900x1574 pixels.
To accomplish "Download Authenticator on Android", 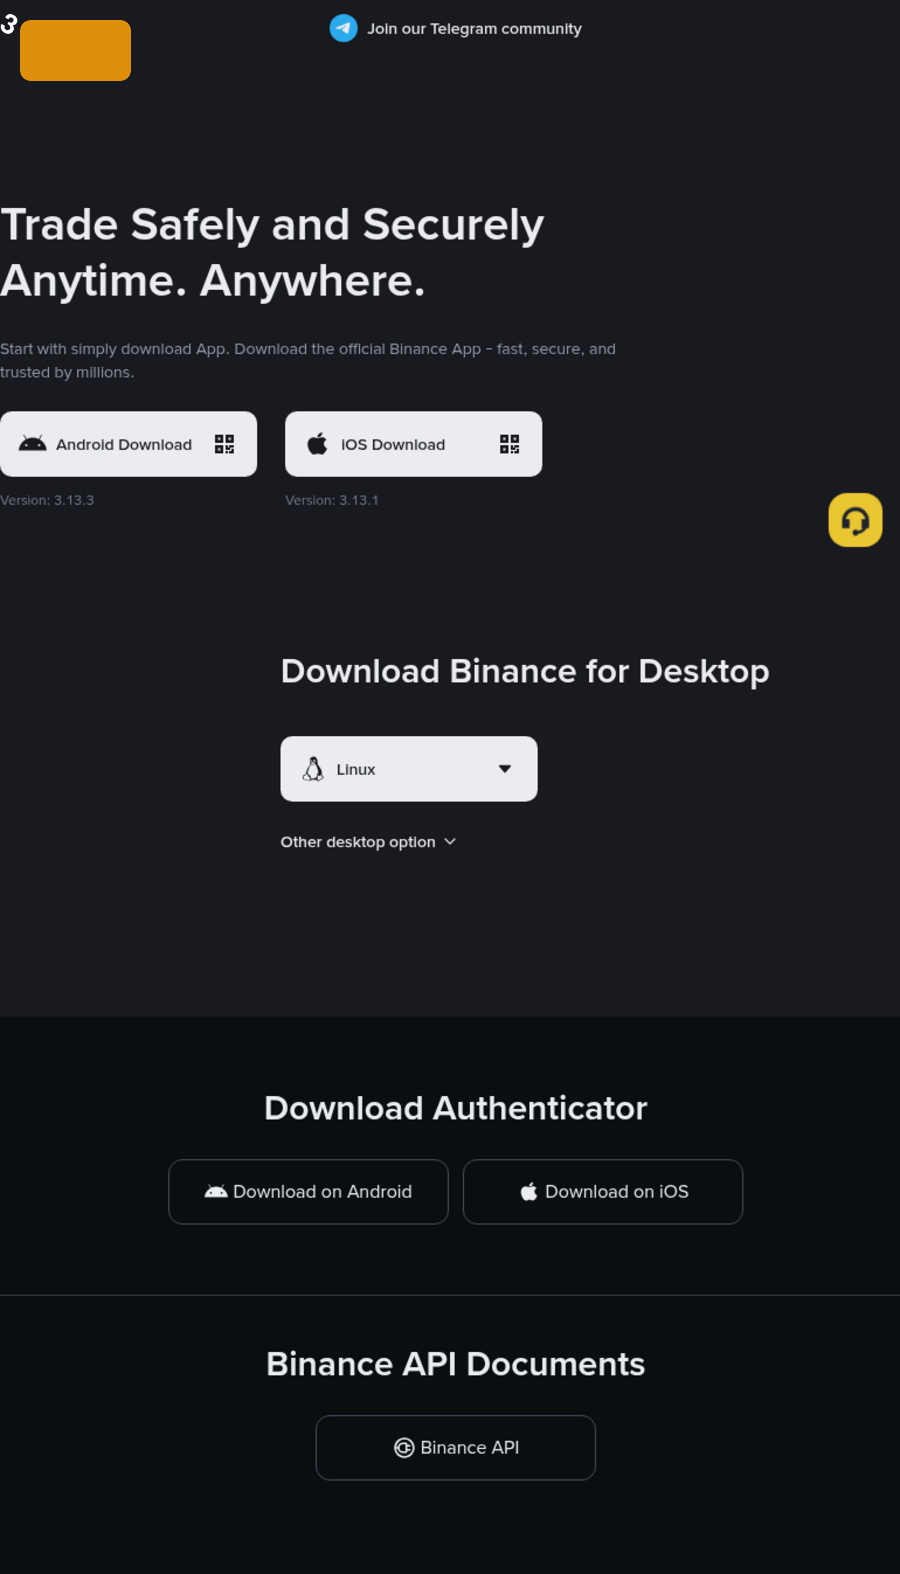I will 308,1192.
